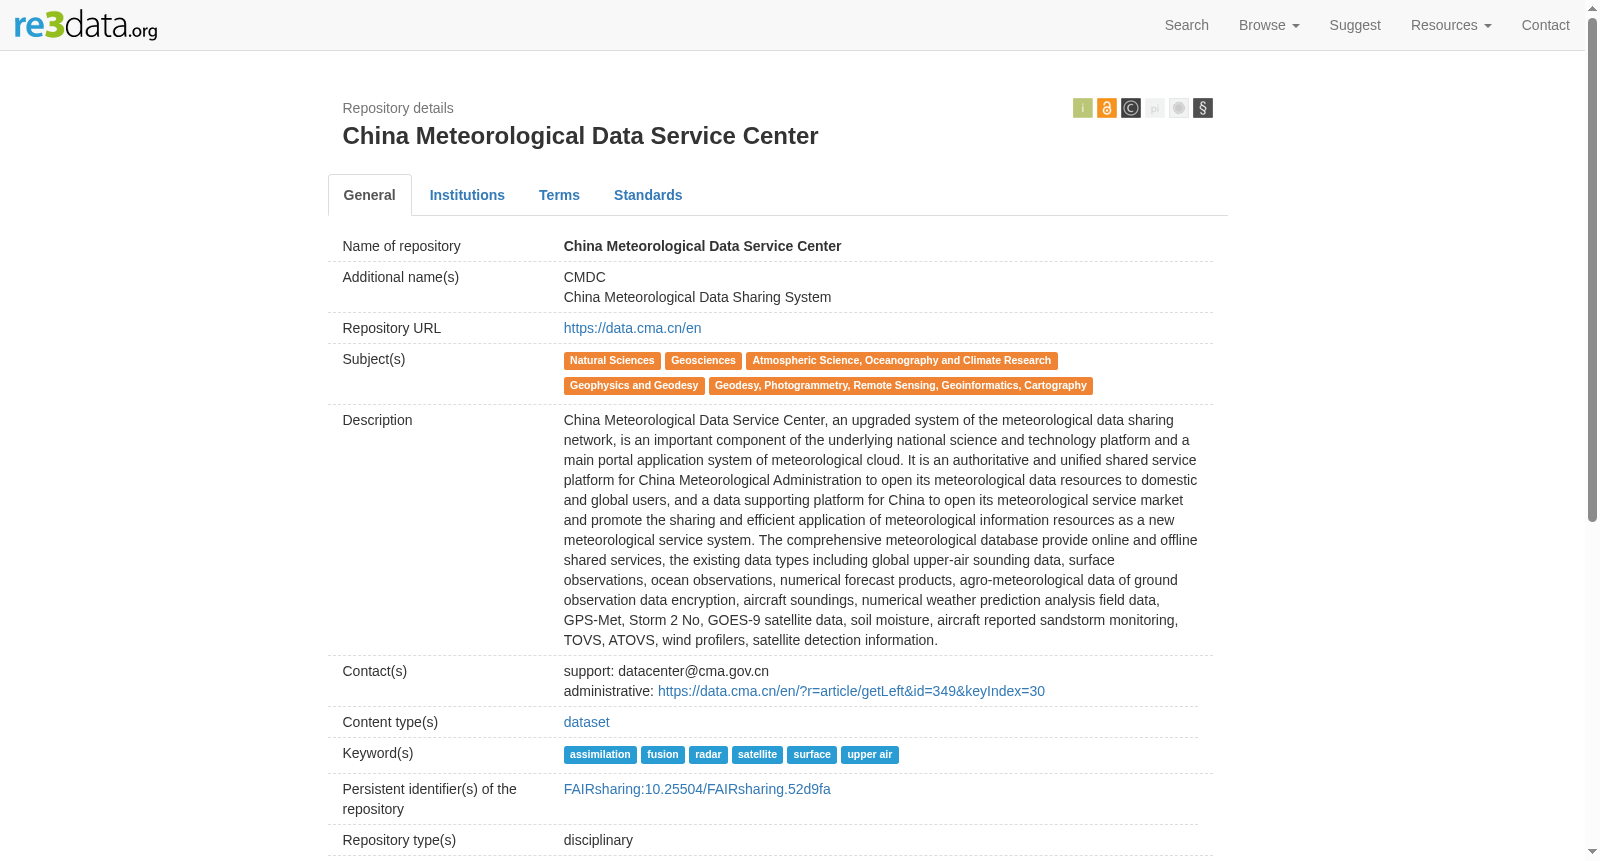Select the Geophysics and Geodesy subject tag
The image size is (1600, 861).
[x=634, y=386]
